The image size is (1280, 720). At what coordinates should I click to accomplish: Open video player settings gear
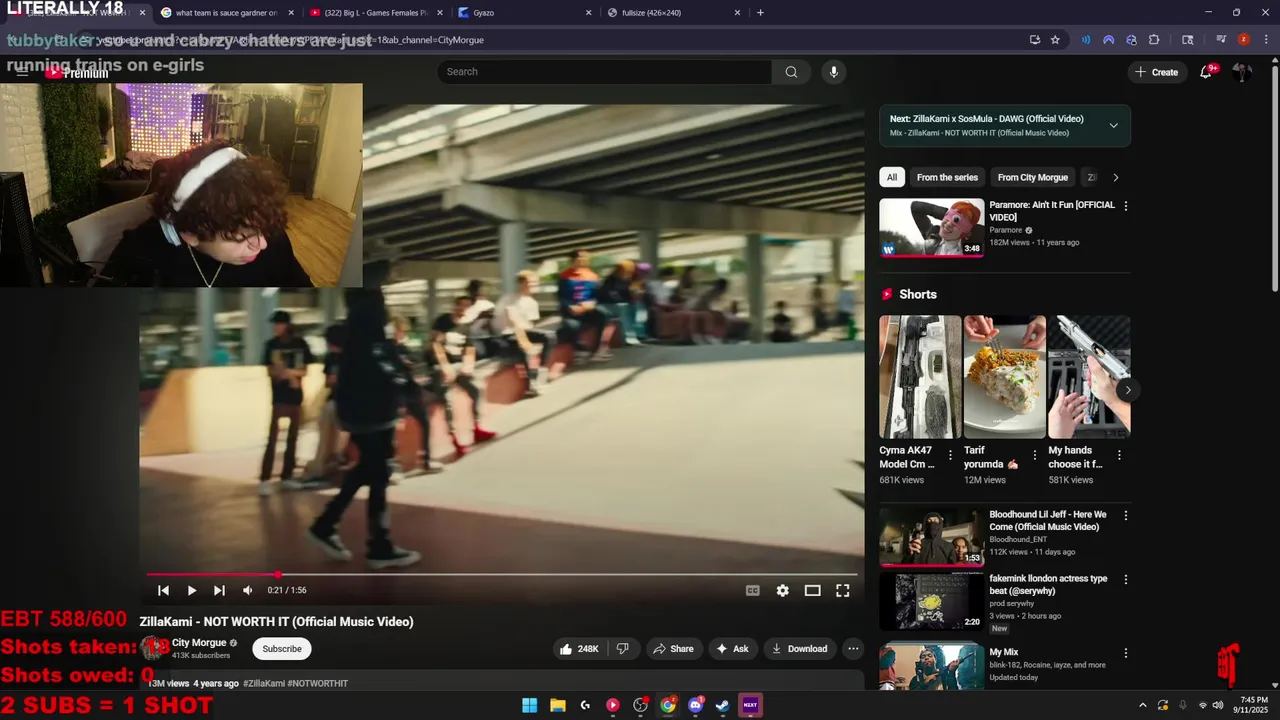[782, 590]
